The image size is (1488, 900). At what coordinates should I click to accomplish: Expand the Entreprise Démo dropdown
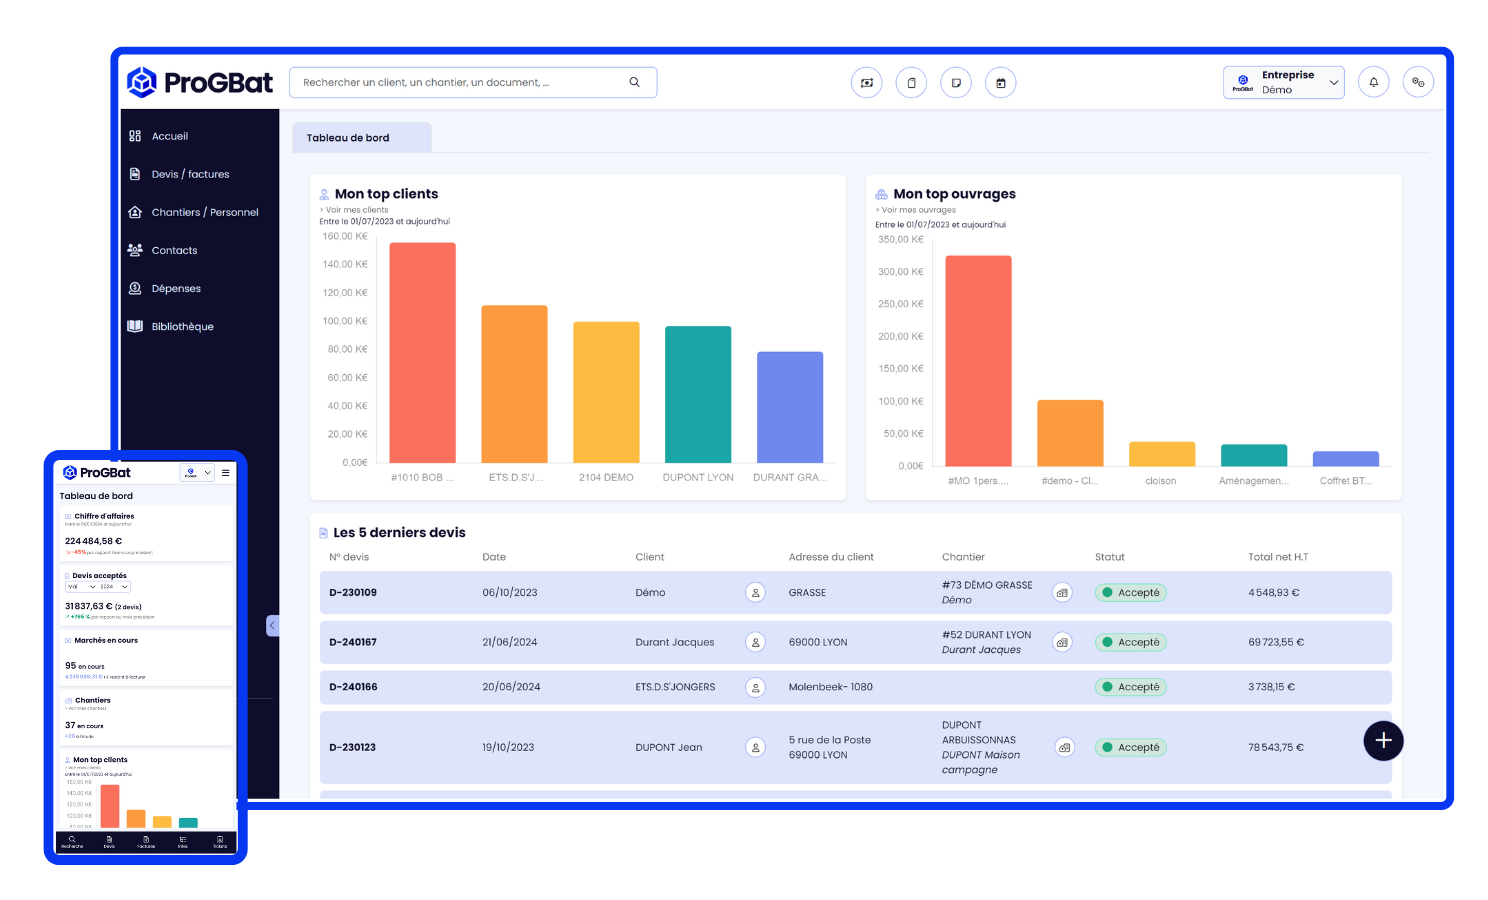(1283, 82)
